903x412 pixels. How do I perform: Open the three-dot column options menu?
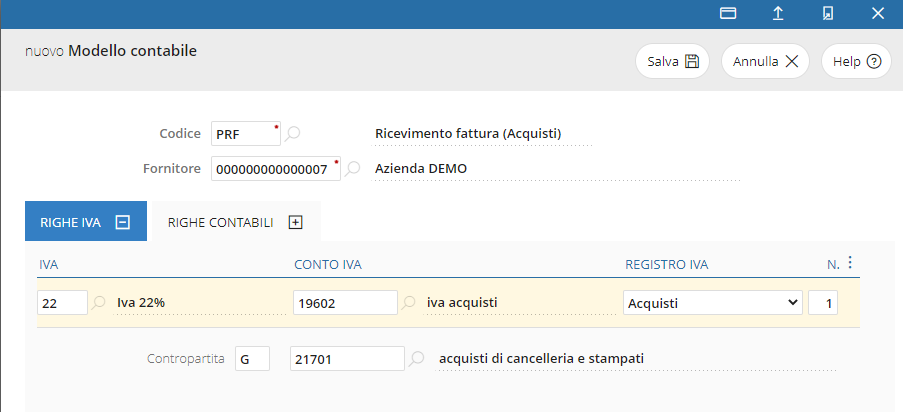850,263
